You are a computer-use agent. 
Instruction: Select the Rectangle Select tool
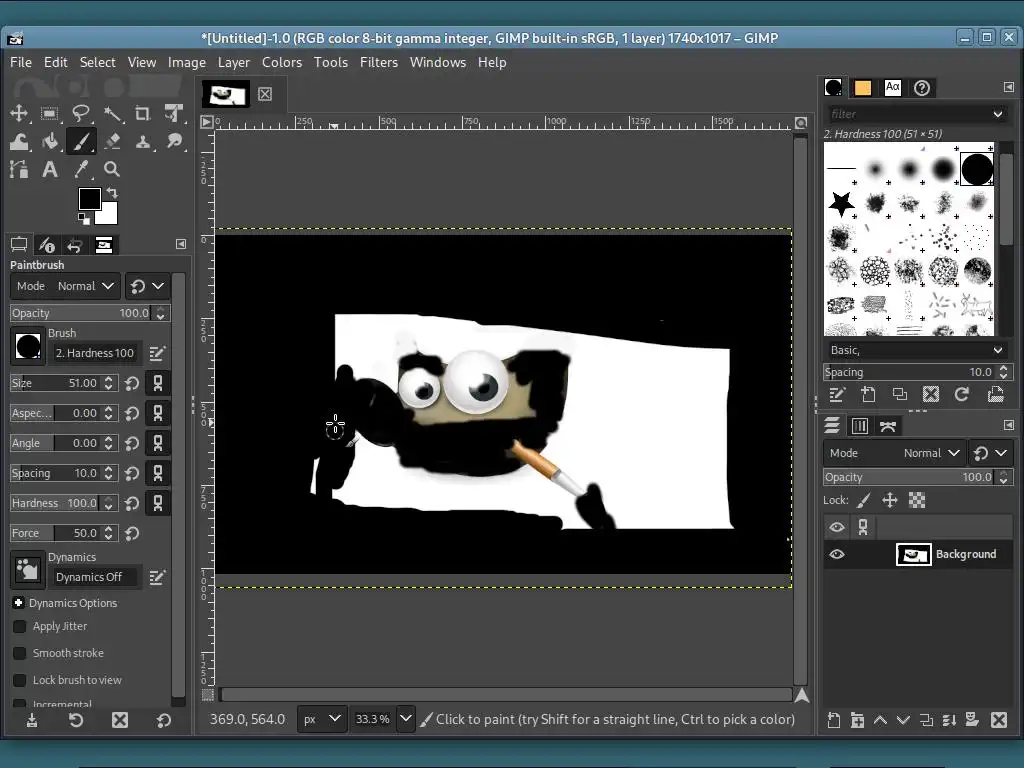coord(50,113)
